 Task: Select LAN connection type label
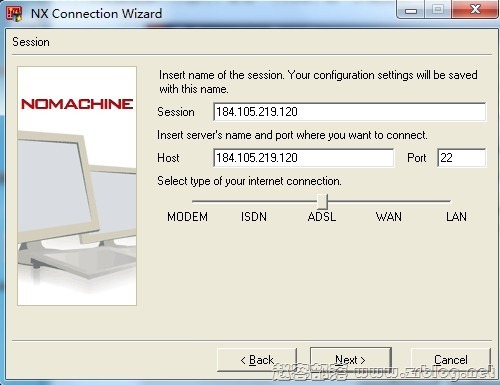point(456,217)
